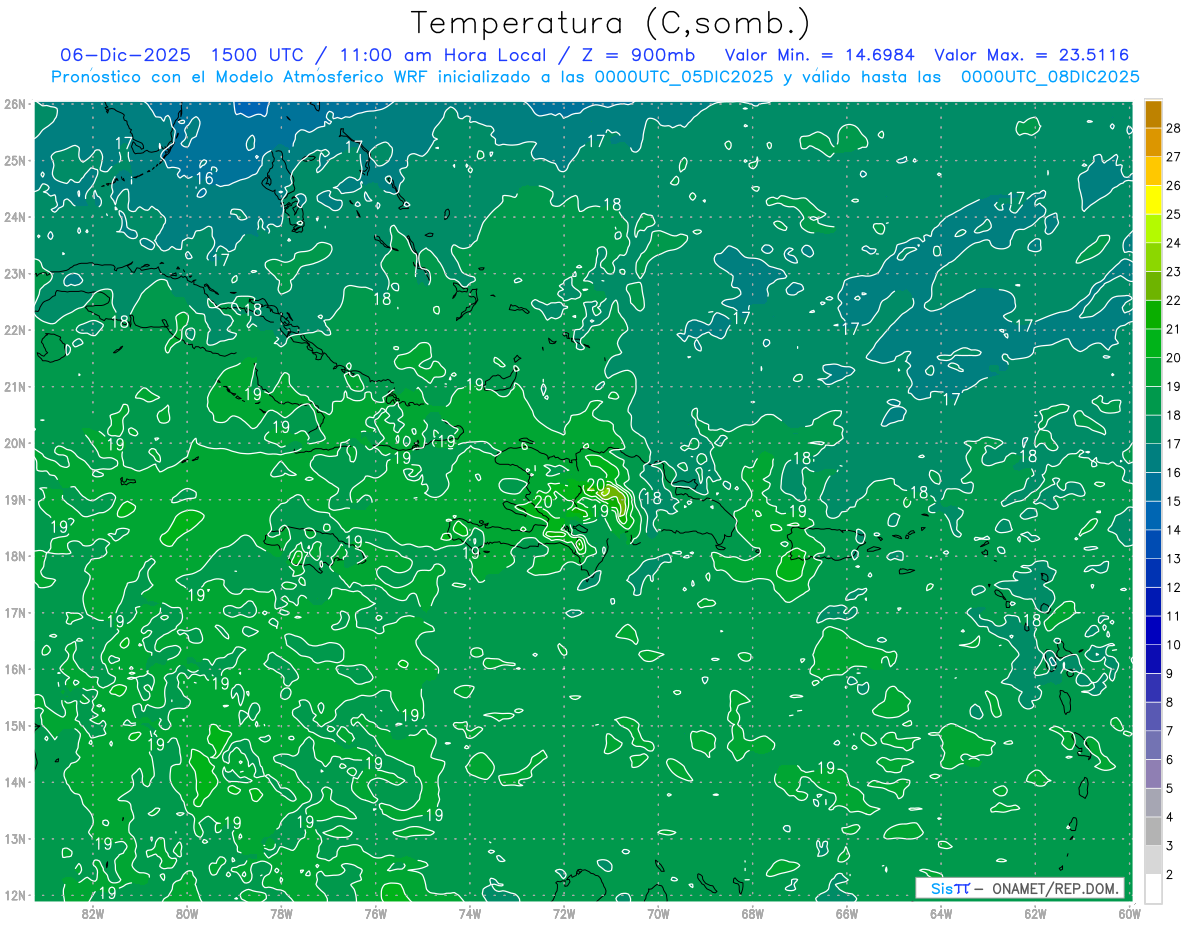Click the '11' value on the color legend
The height and width of the screenshot is (927, 1200).
[1173, 616]
